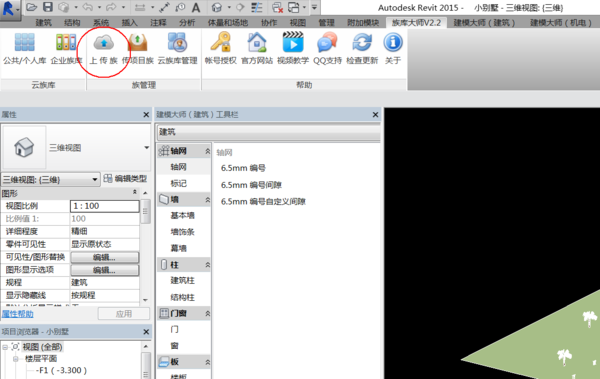
Task: Switch to the 建筑 ribbon tab
Action: [43, 23]
